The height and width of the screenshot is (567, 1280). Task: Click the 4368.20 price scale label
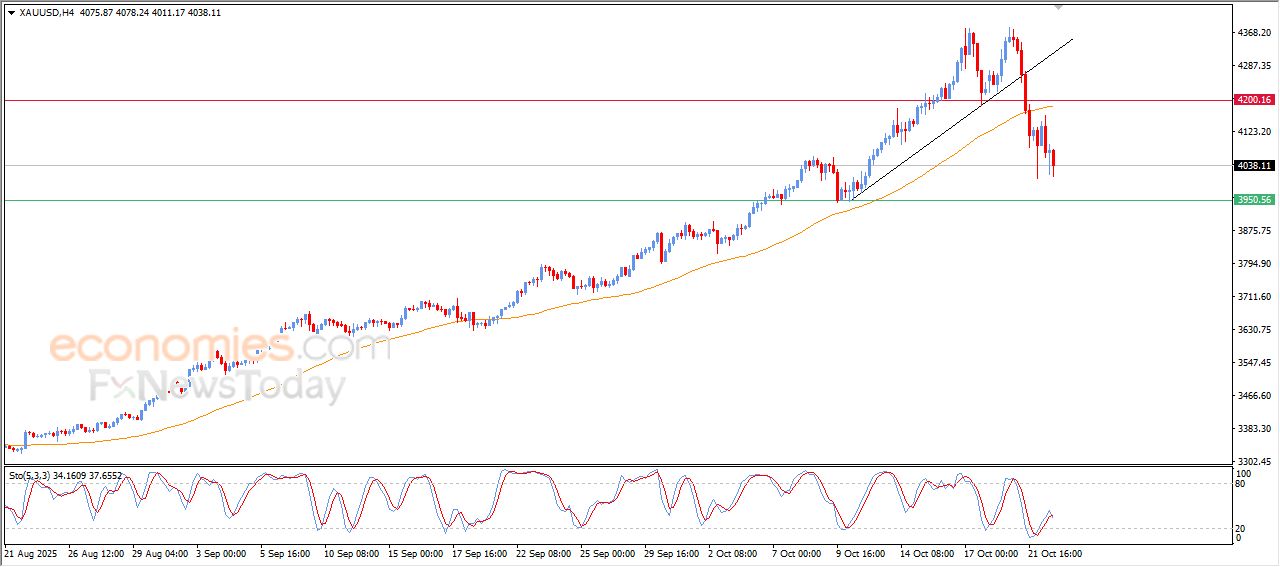coord(1253,33)
